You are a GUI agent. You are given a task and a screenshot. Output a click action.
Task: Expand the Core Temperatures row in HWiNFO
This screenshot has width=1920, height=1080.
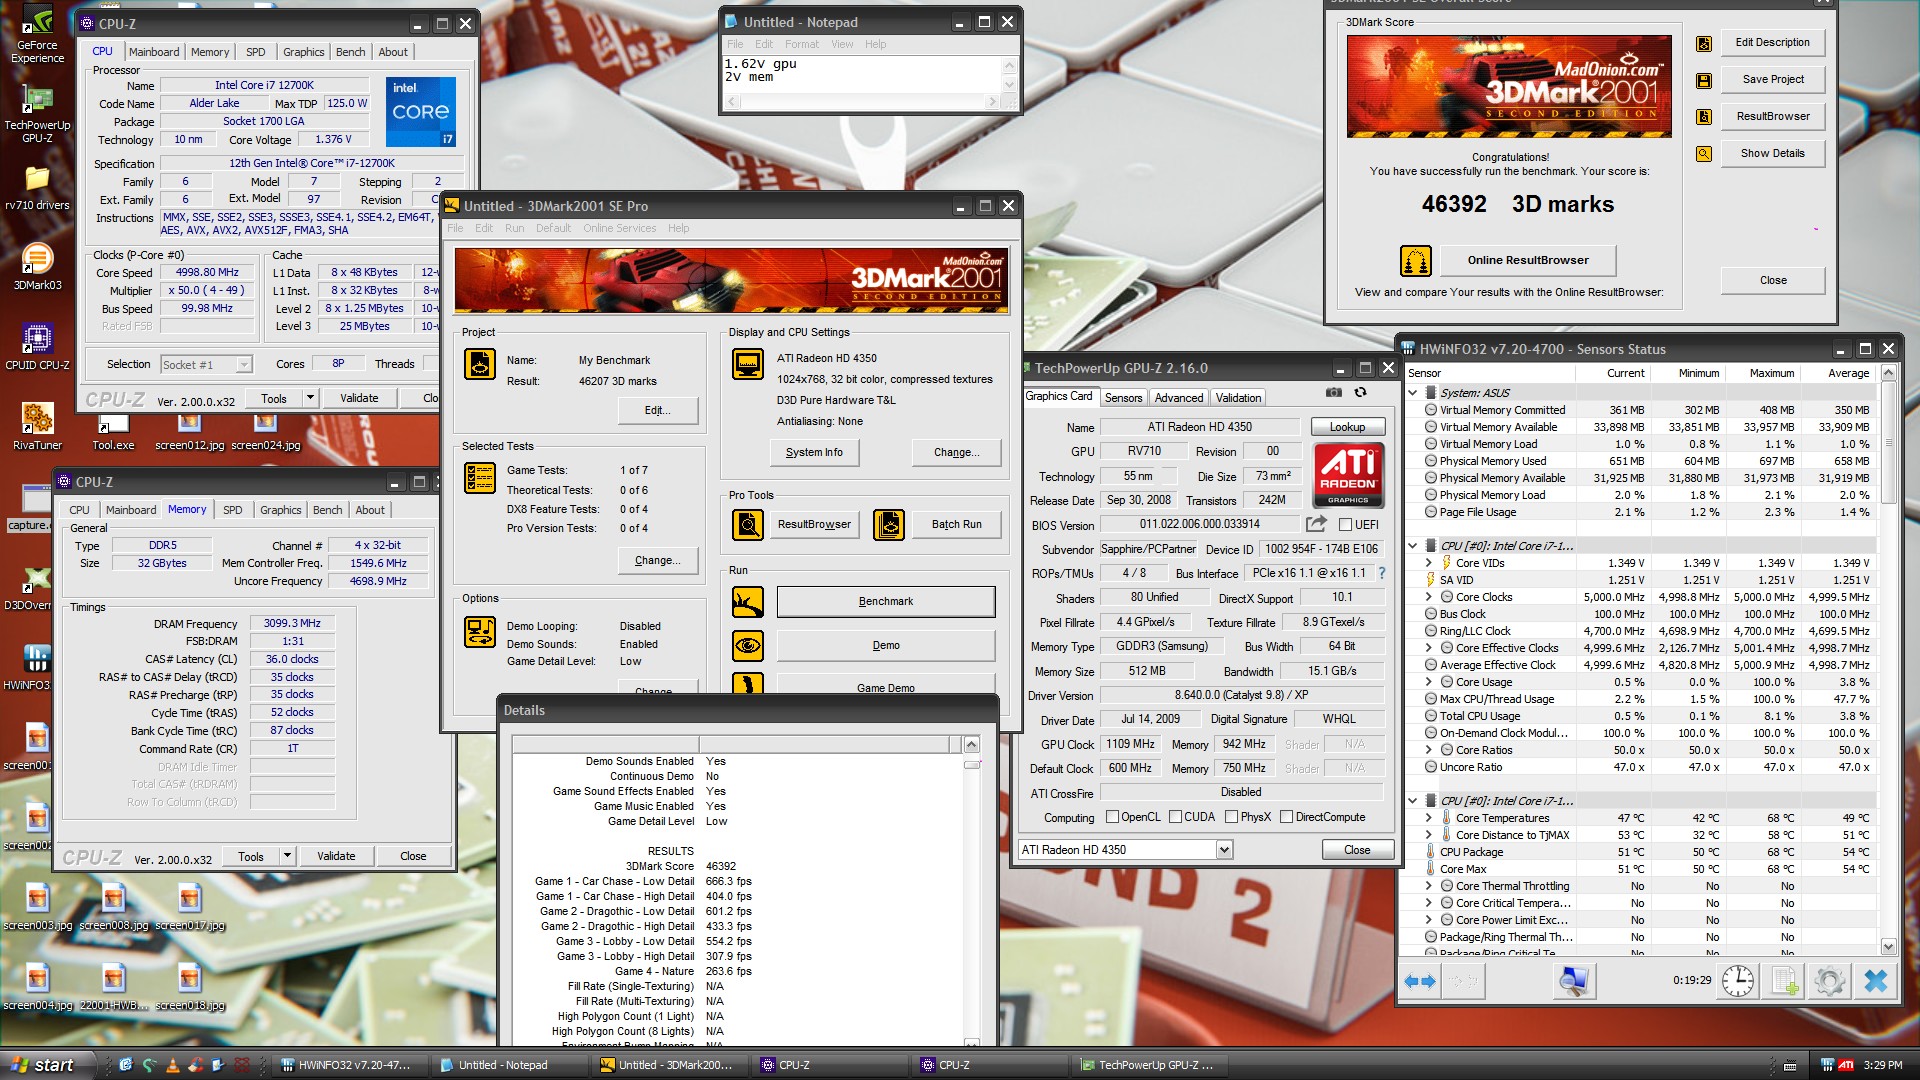pos(1429,818)
